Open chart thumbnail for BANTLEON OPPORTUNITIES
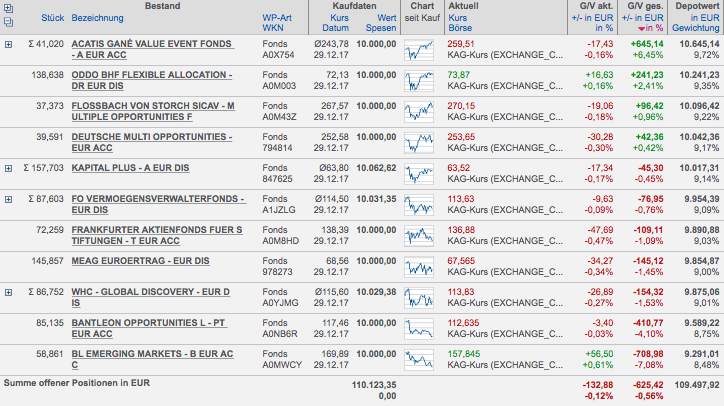 pos(419,328)
